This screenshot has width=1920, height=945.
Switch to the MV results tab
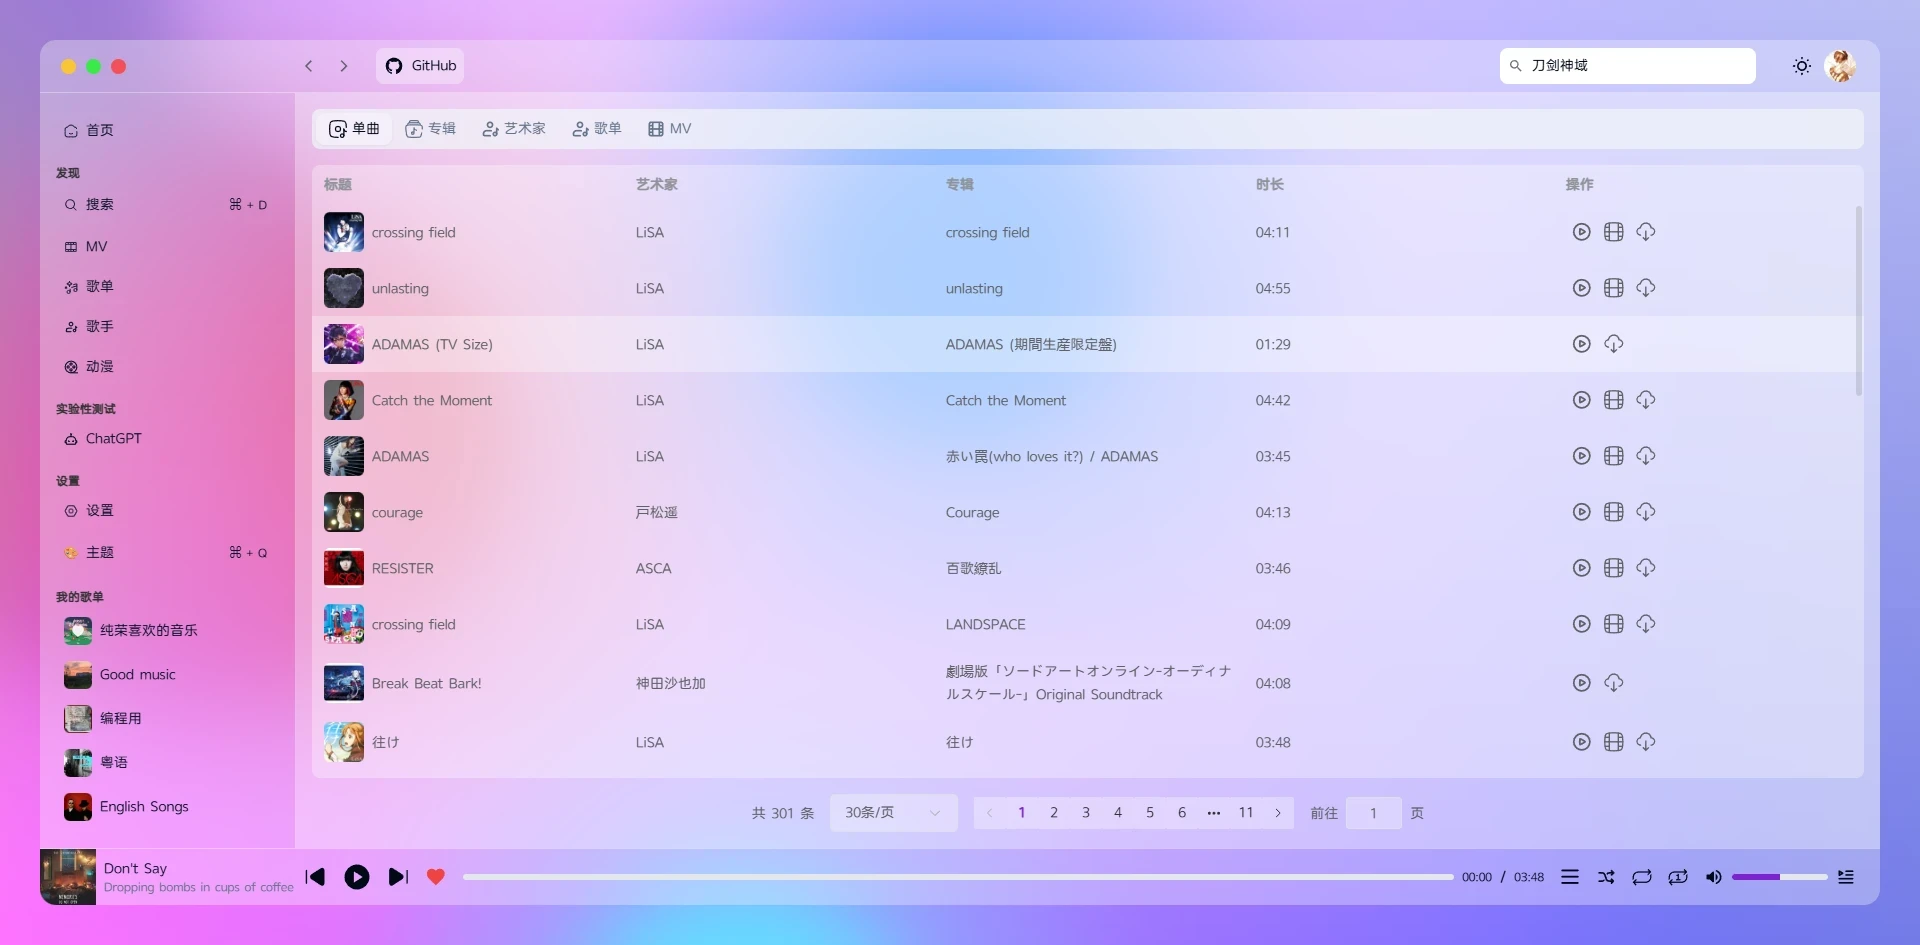tap(670, 129)
